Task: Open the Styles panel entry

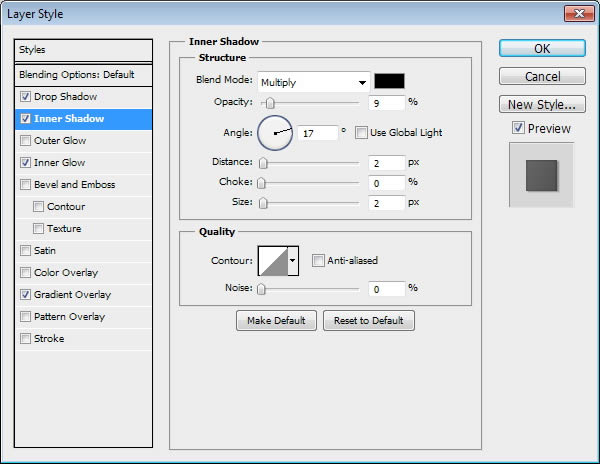Action: click(x=83, y=50)
